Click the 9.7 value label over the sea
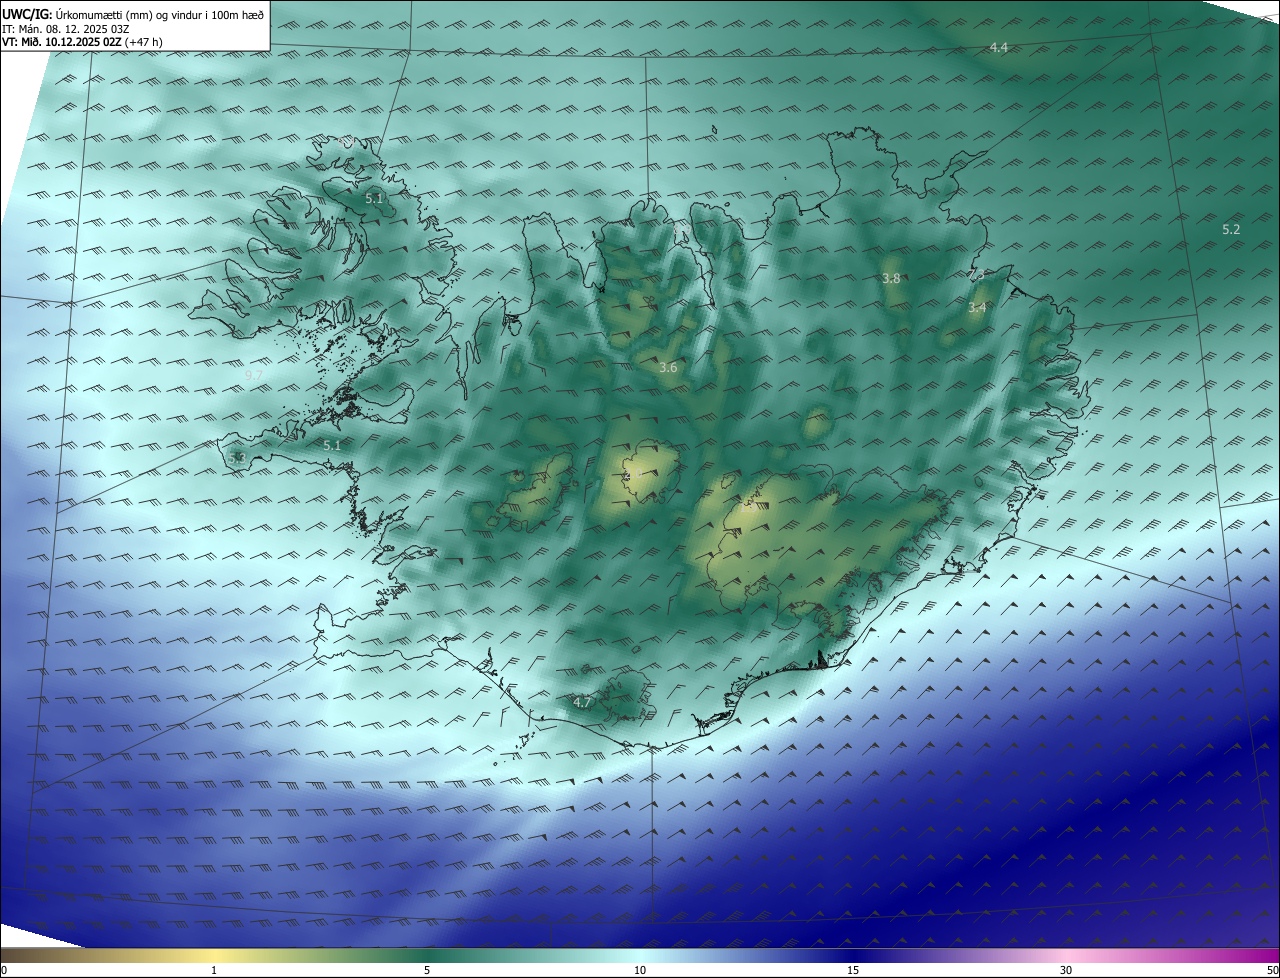The width and height of the screenshot is (1280, 978). [x=253, y=375]
